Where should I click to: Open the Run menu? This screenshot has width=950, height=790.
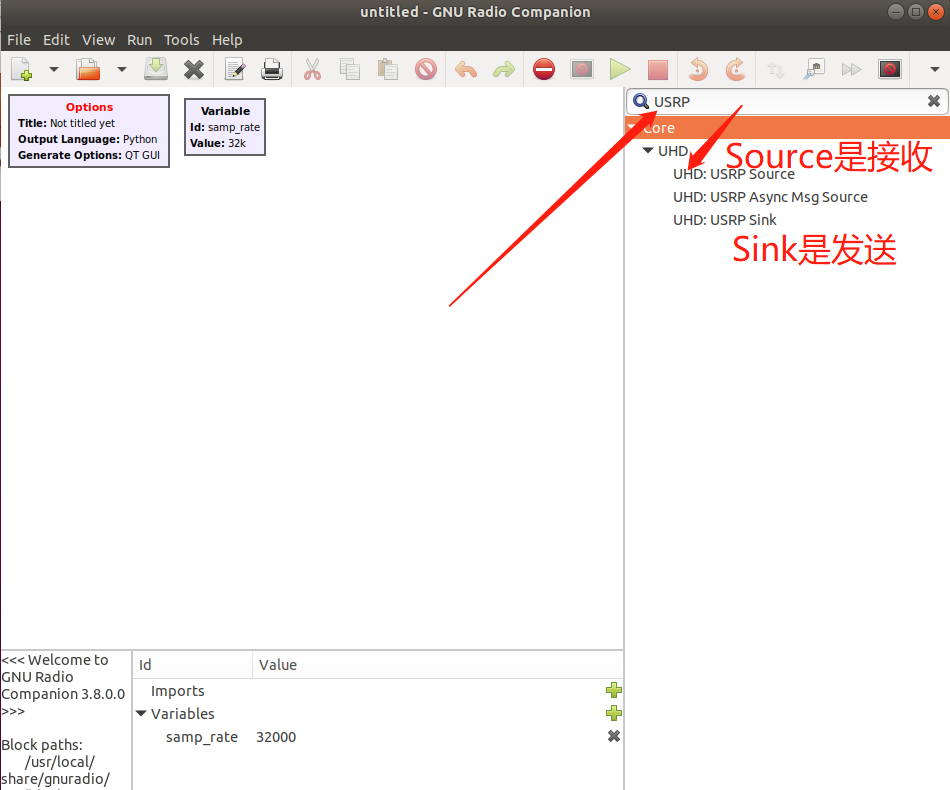pos(139,39)
